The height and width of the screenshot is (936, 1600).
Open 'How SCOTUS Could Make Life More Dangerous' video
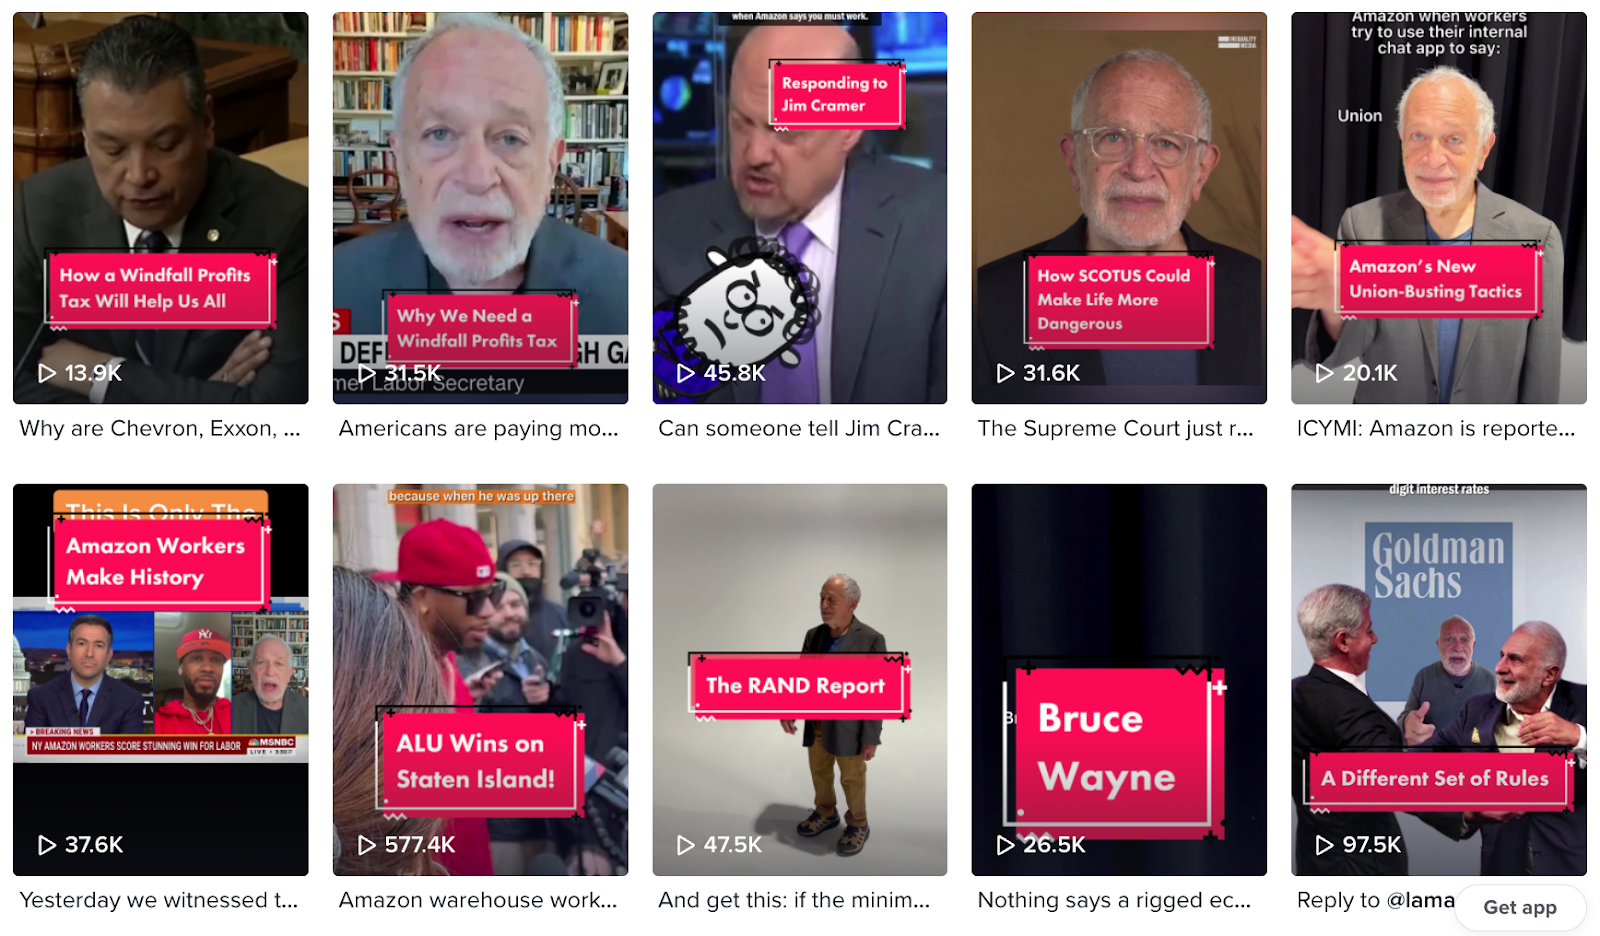coord(1119,208)
